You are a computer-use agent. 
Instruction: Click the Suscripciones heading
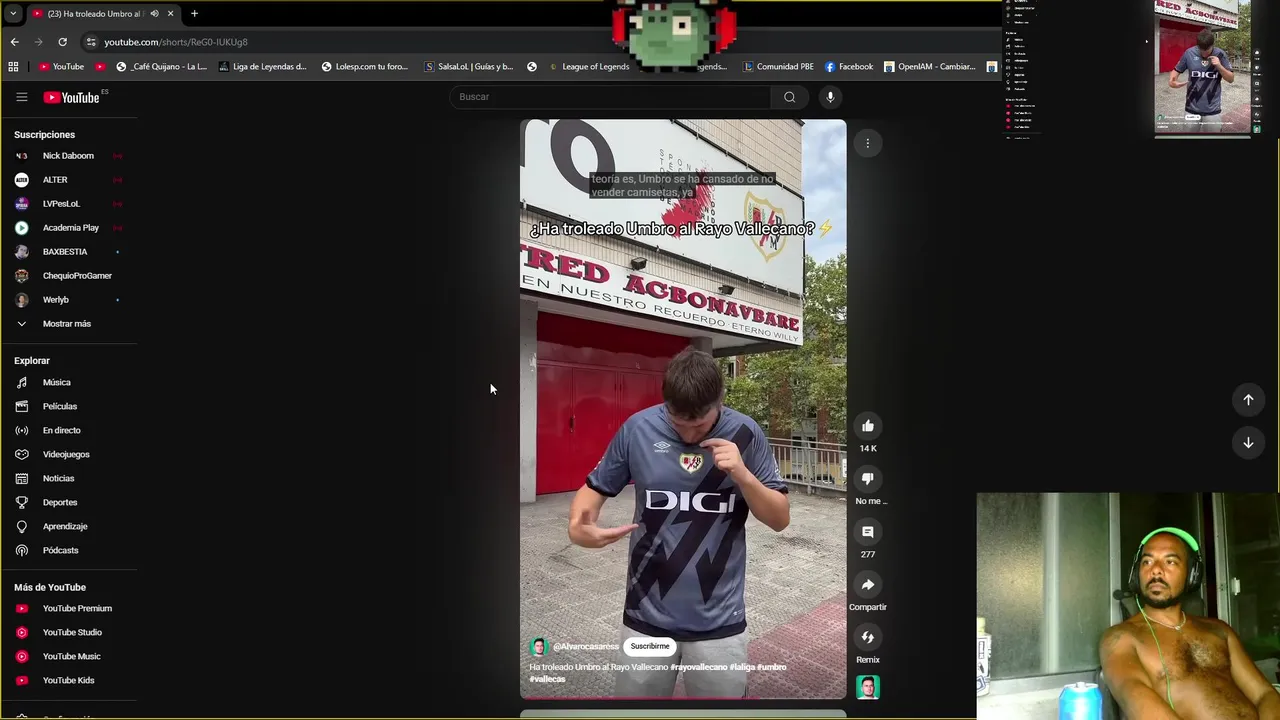click(44, 135)
